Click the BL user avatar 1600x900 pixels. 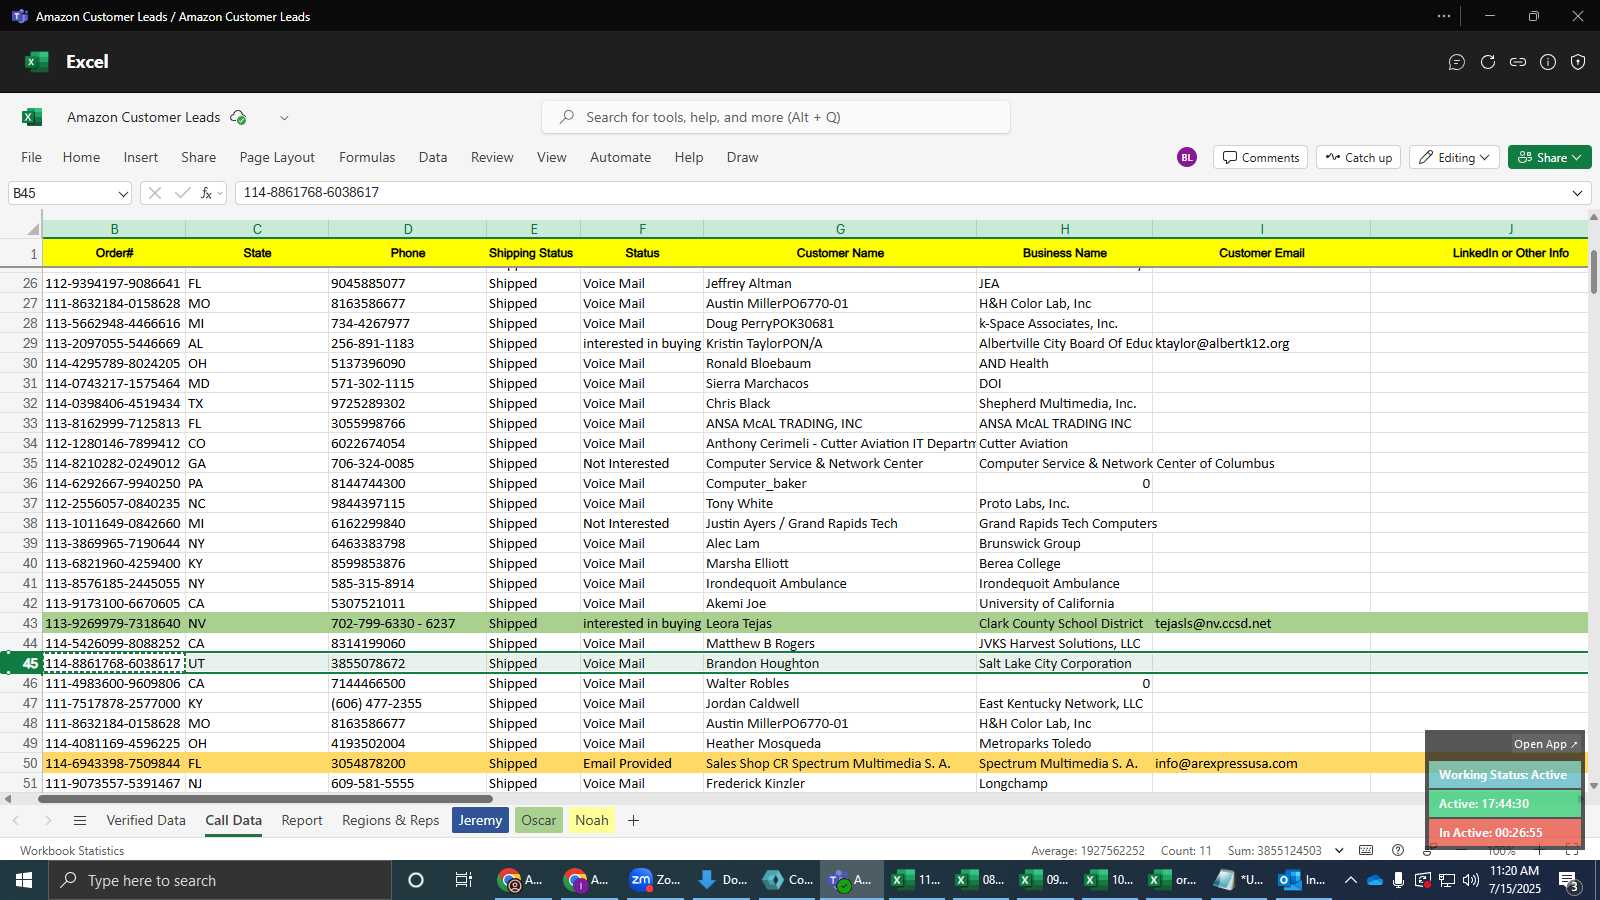point(1187,157)
